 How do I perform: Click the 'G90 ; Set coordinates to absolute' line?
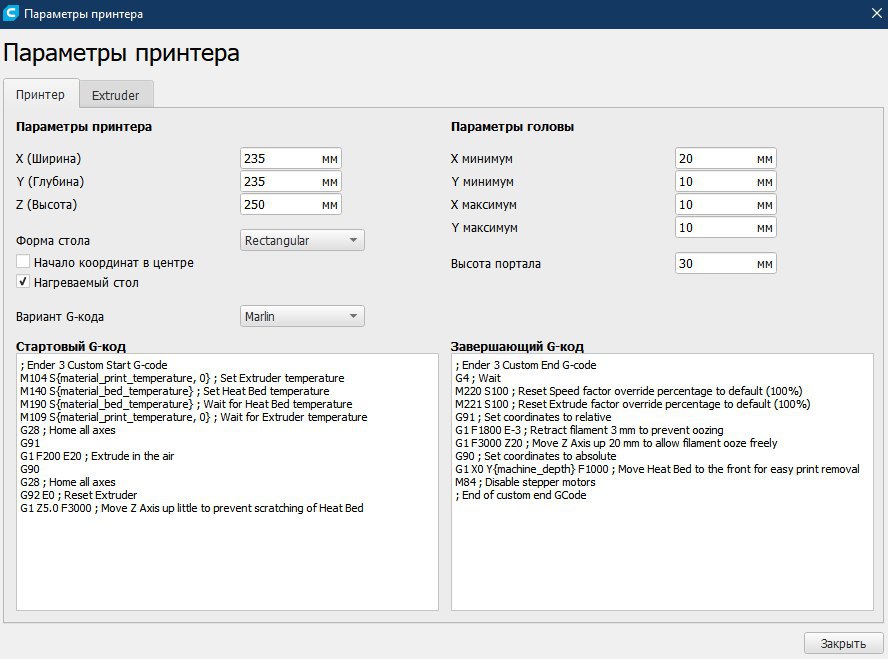coord(535,456)
